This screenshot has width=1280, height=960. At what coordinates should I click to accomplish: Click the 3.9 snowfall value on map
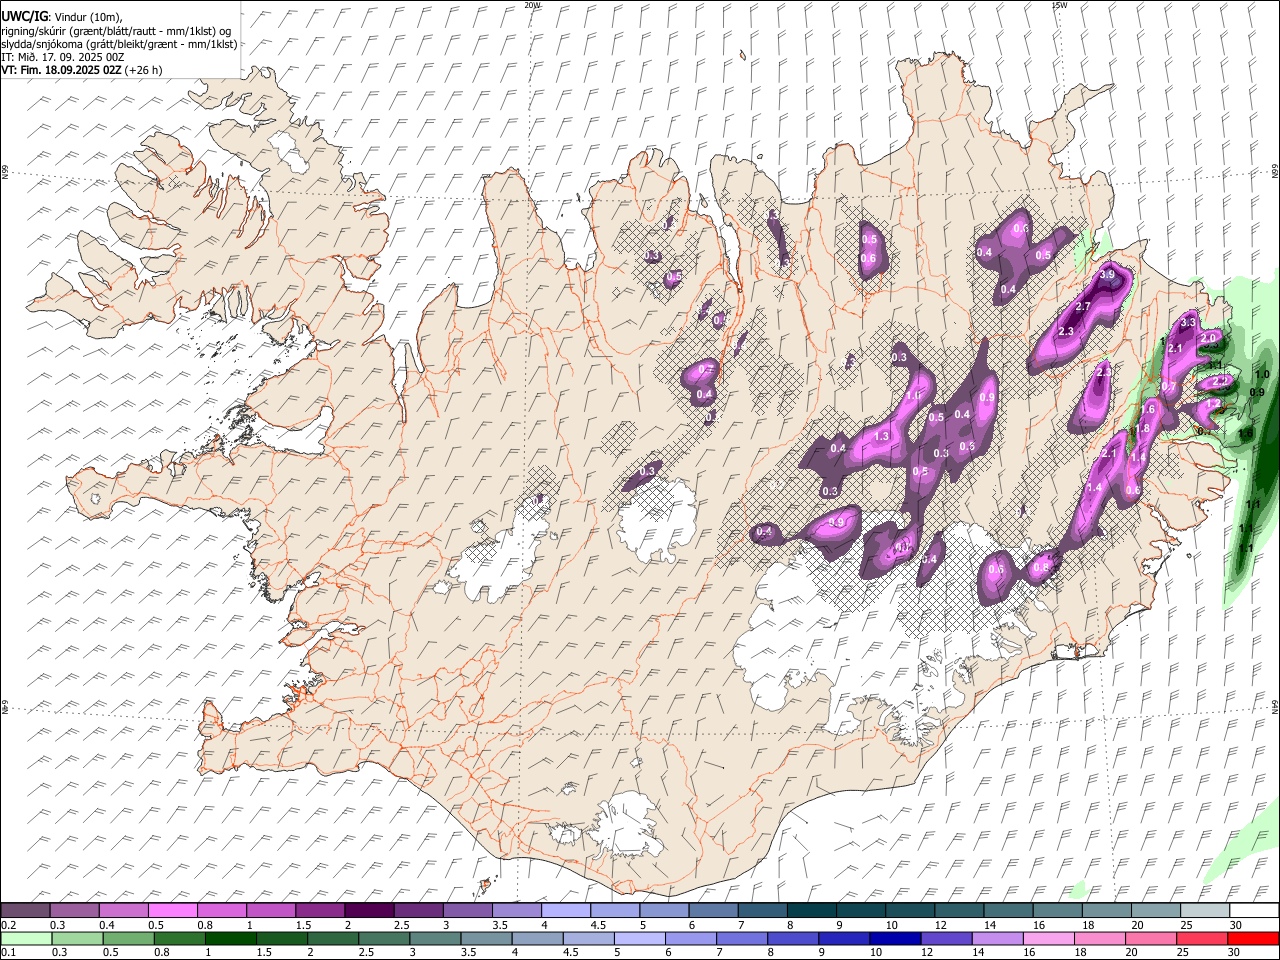coord(1107,275)
